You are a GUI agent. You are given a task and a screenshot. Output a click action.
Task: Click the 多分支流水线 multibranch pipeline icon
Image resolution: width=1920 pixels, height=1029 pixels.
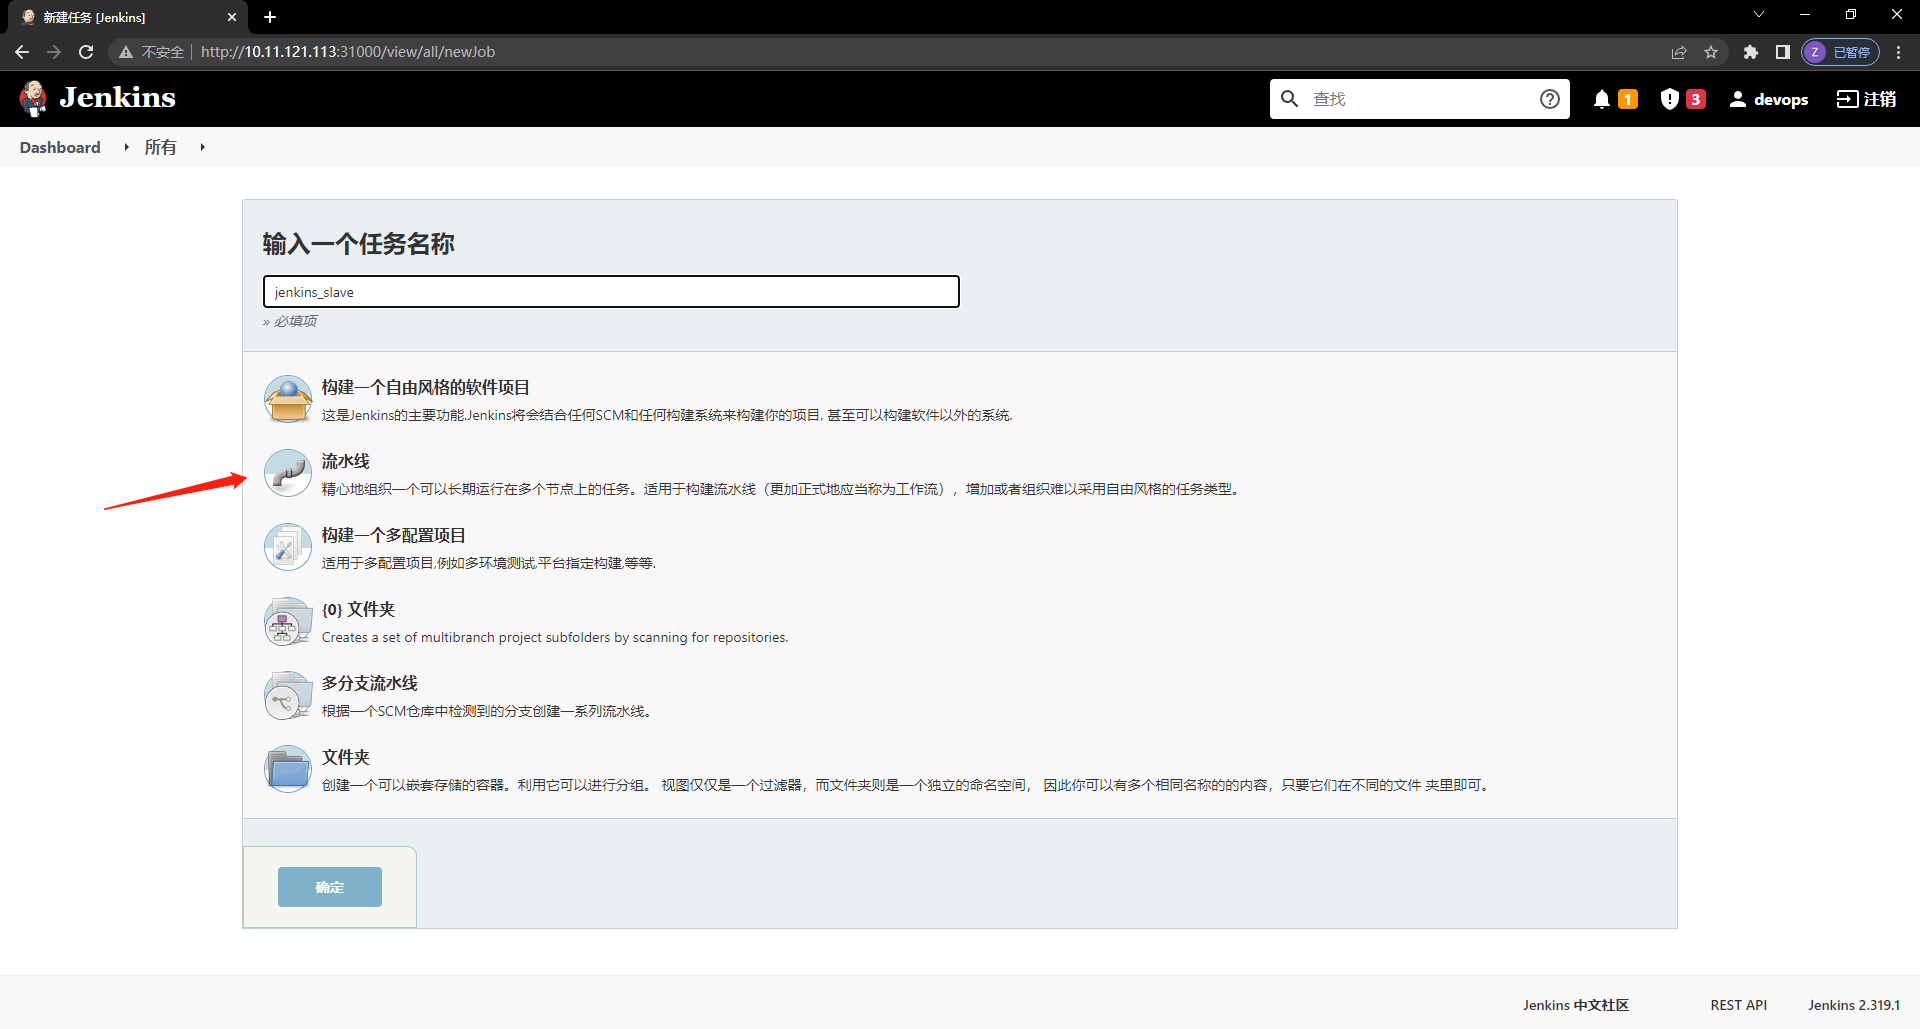(x=287, y=695)
